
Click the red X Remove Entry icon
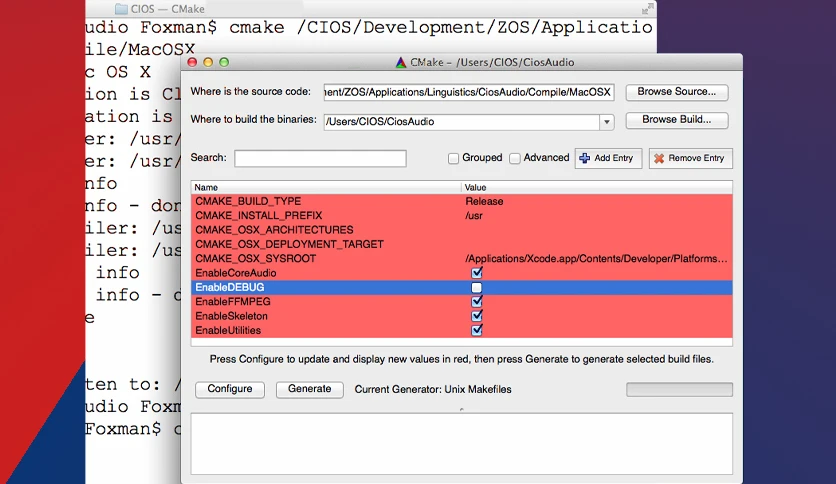[x=659, y=158]
